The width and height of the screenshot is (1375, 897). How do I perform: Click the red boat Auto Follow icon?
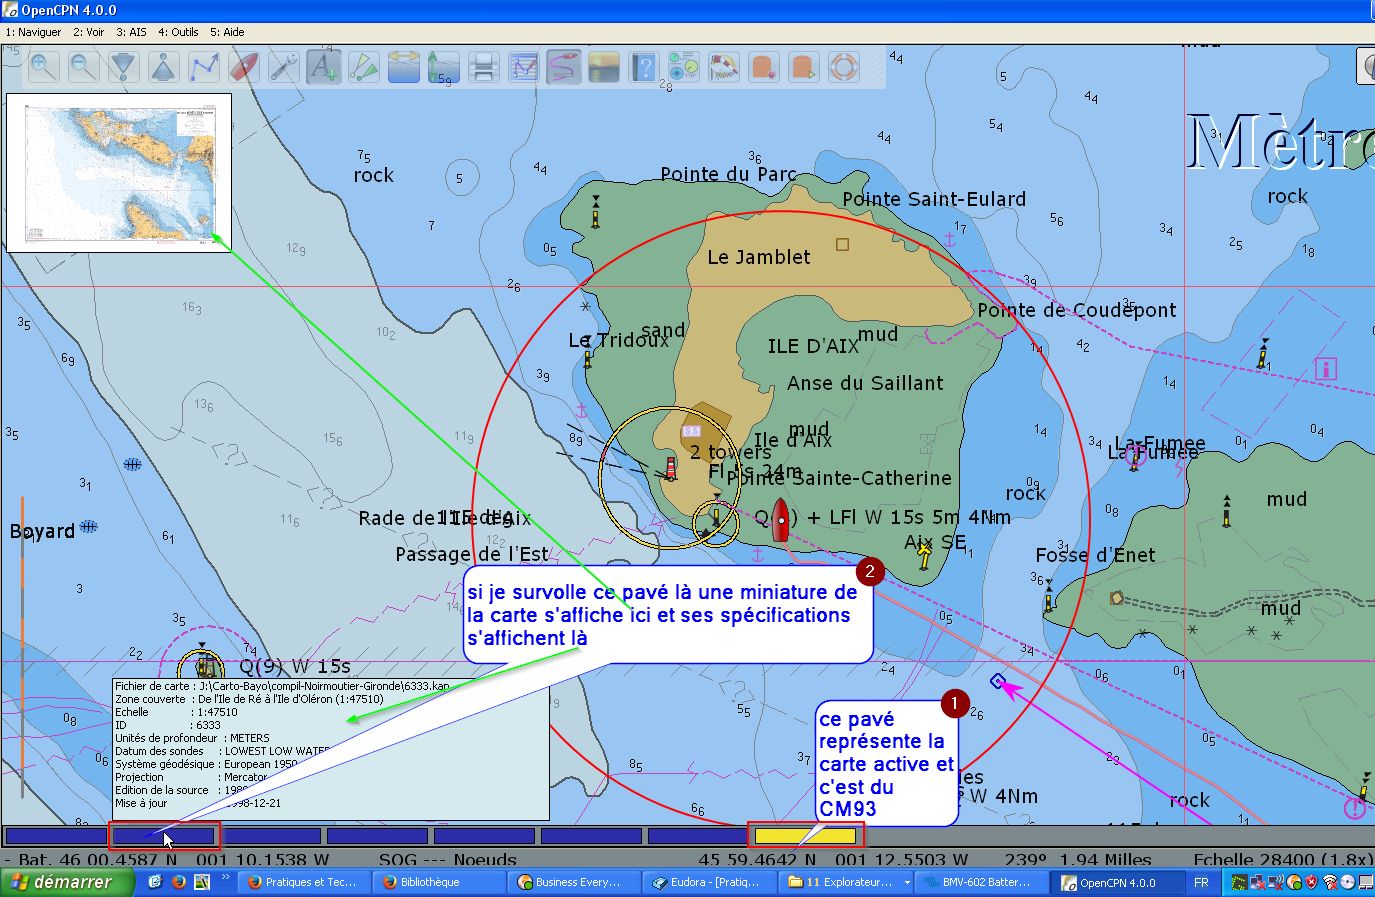pos(244,67)
